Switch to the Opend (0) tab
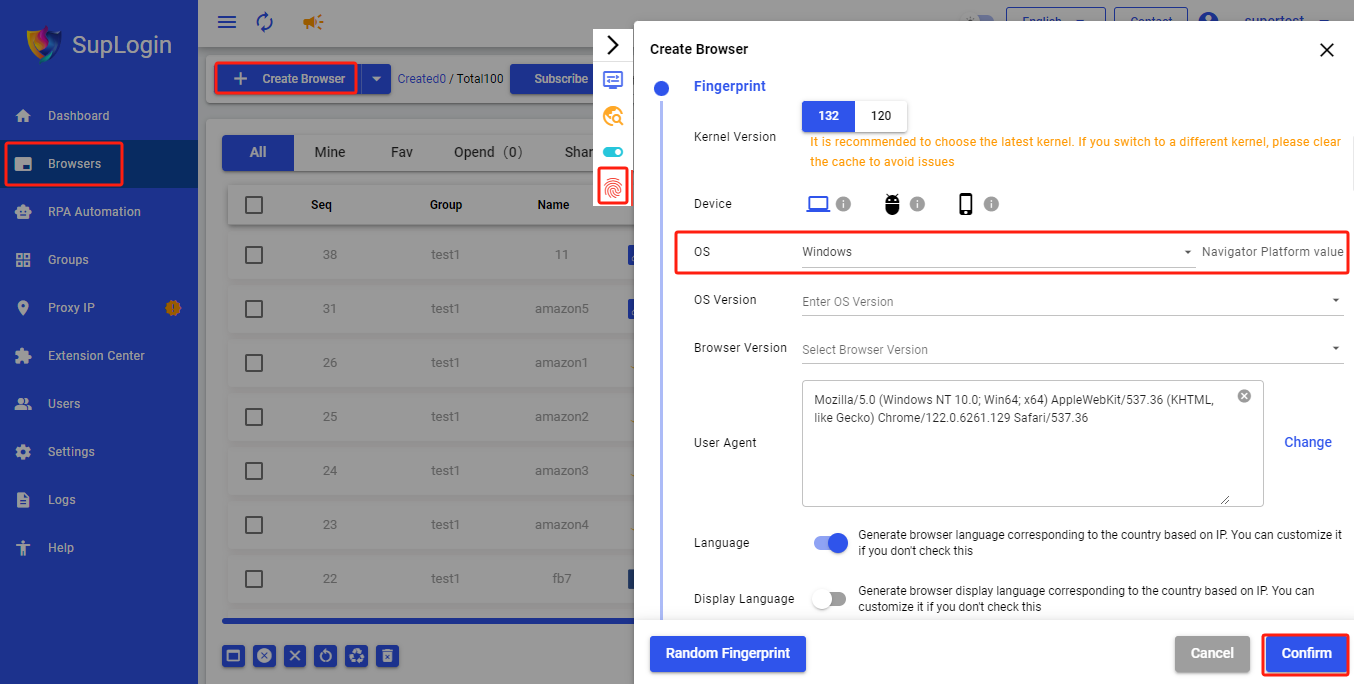Image resolution: width=1354 pixels, height=684 pixels. (488, 152)
